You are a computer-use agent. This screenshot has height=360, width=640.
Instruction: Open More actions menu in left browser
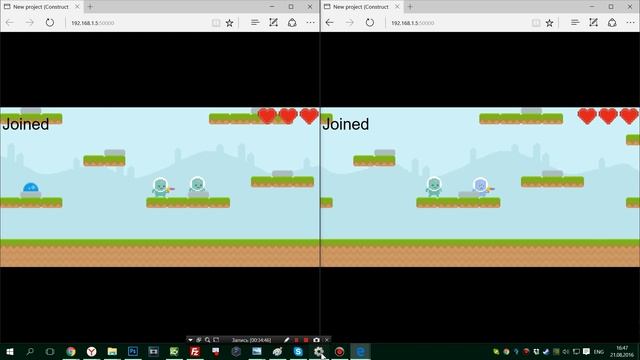[x=311, y=23]
